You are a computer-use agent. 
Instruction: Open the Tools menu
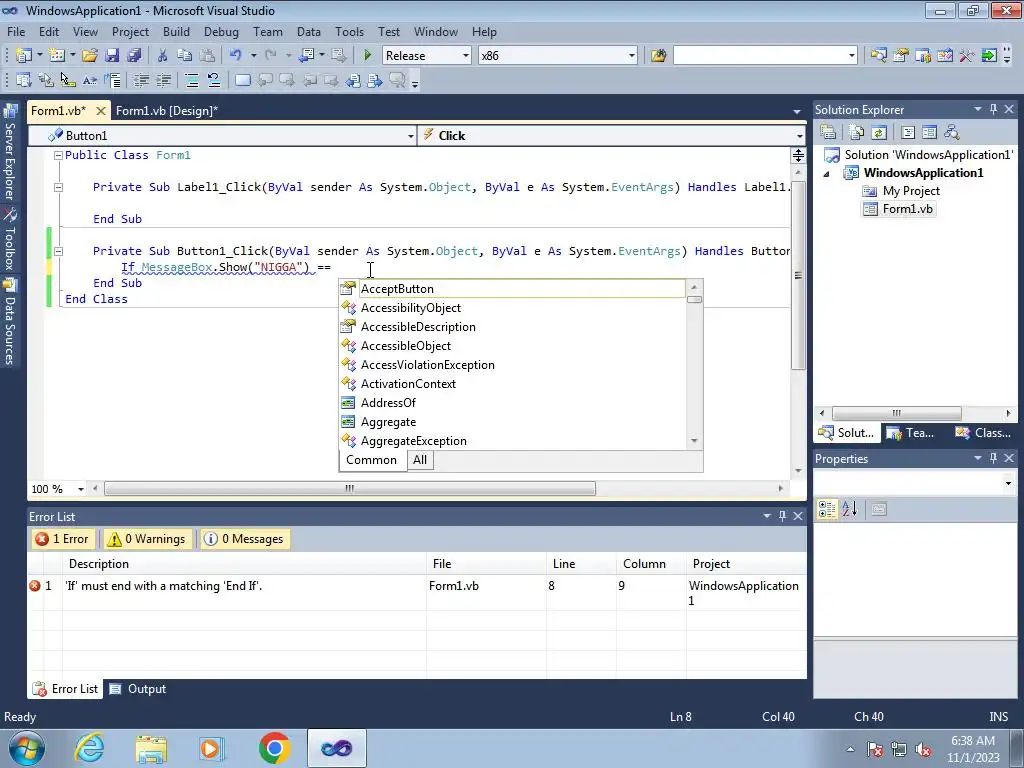coord(349,31)
